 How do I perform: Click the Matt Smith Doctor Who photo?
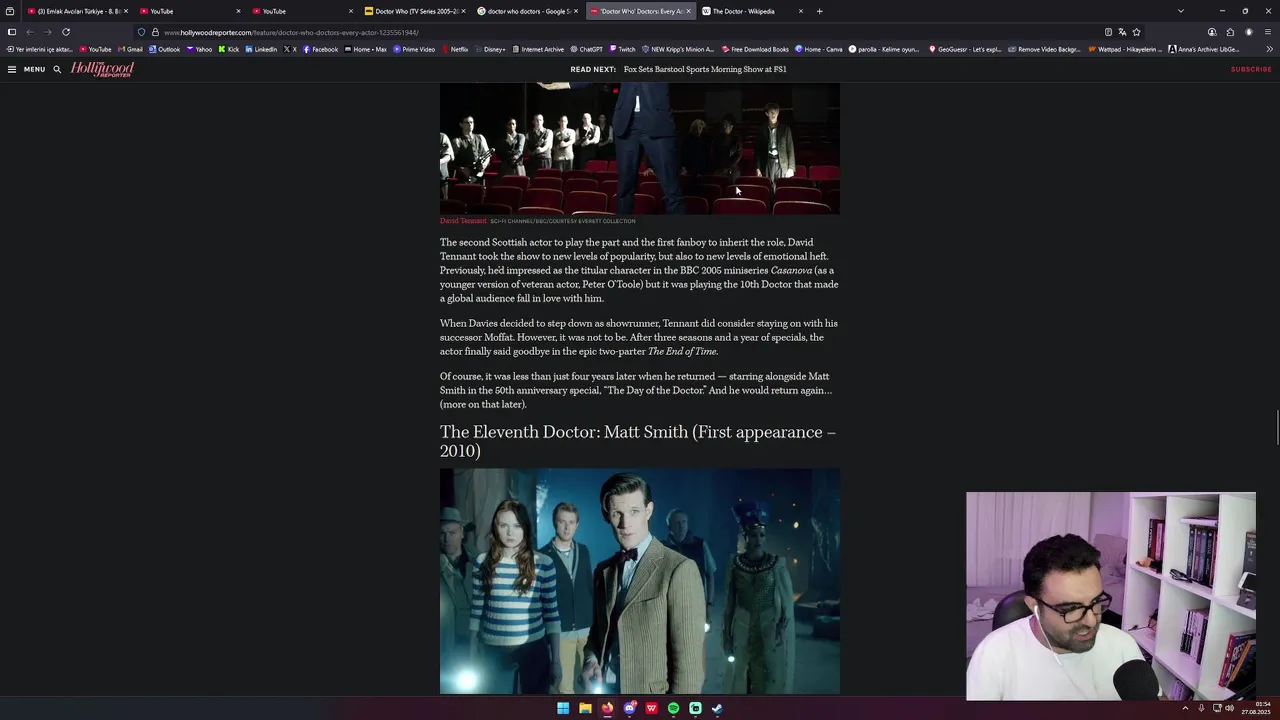640,581
